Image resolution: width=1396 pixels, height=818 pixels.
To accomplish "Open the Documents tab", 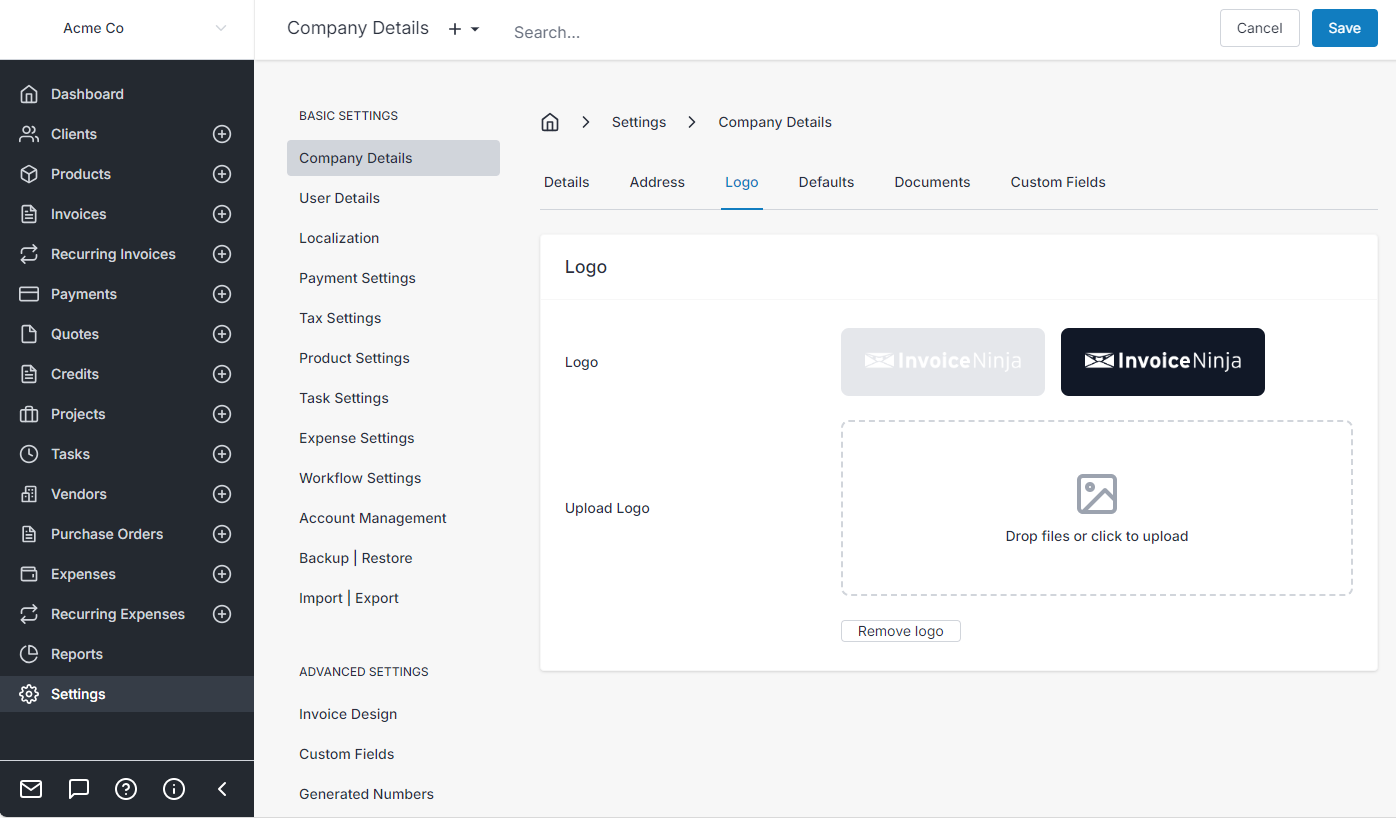I will (x=932, y=182).
